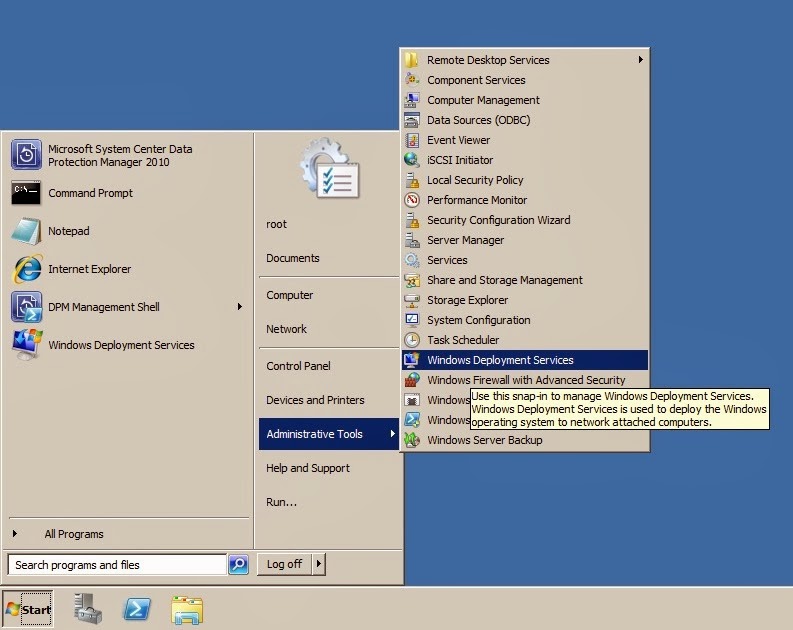Focus the Search programs and files box
793x630 pixels.
(x=117, y=565)
